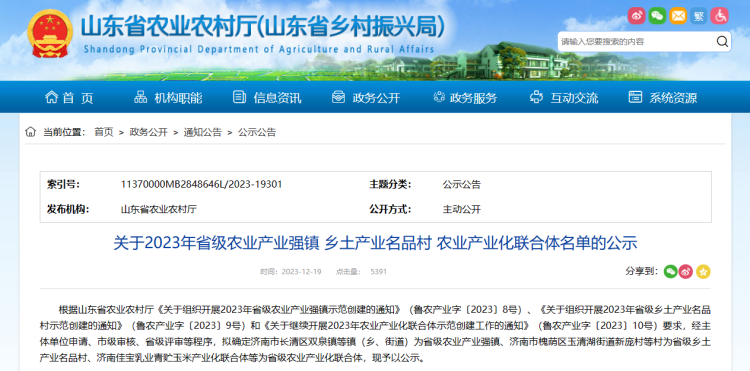Click the English department name subtitle
This screenshot has height=371, width=750.
pyautogui.click(x=259, y=49)
